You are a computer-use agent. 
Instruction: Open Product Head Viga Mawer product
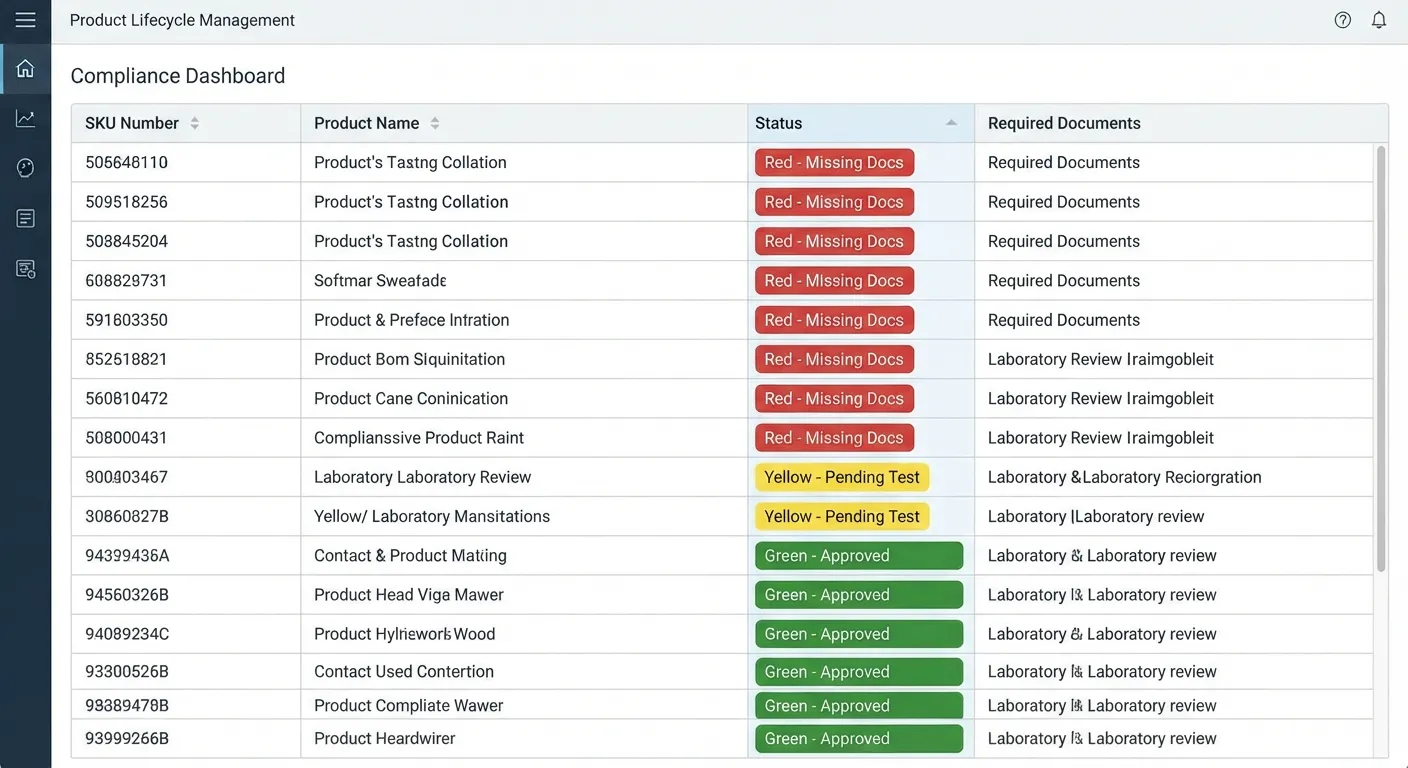coord(409,595)
